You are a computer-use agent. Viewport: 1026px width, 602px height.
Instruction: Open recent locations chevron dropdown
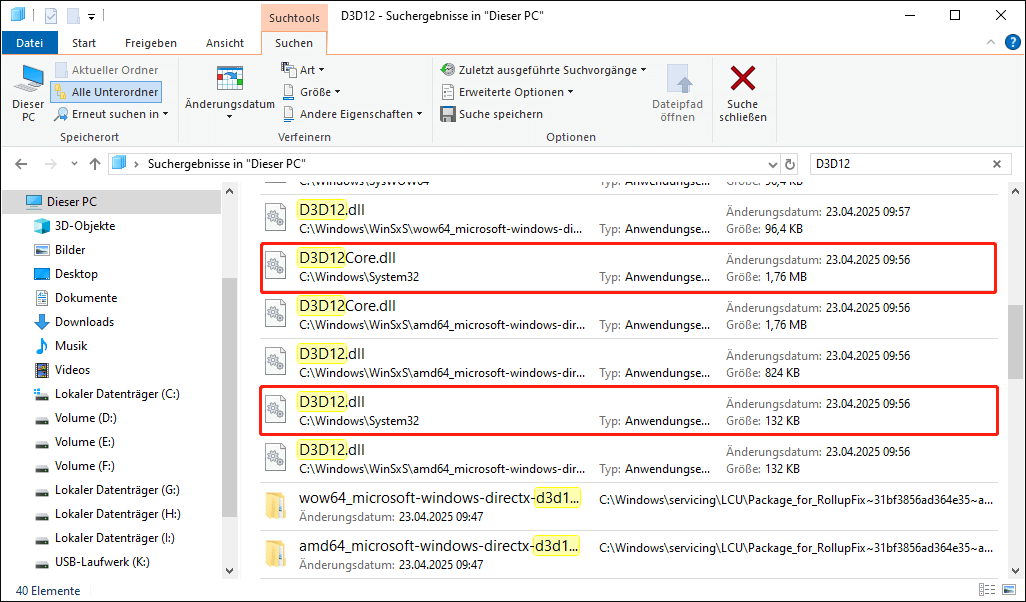(x=74, y=164)
